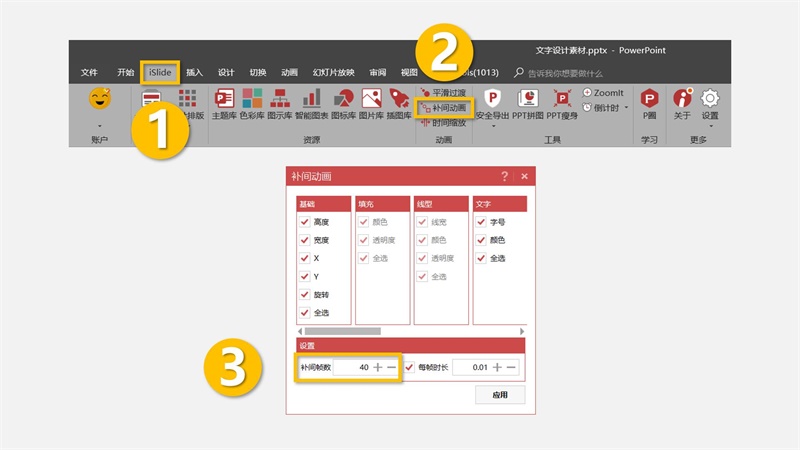Viewport: 800px width, 450px height.
Task: Select 补间动画 tween animation command
Action: 444,108
